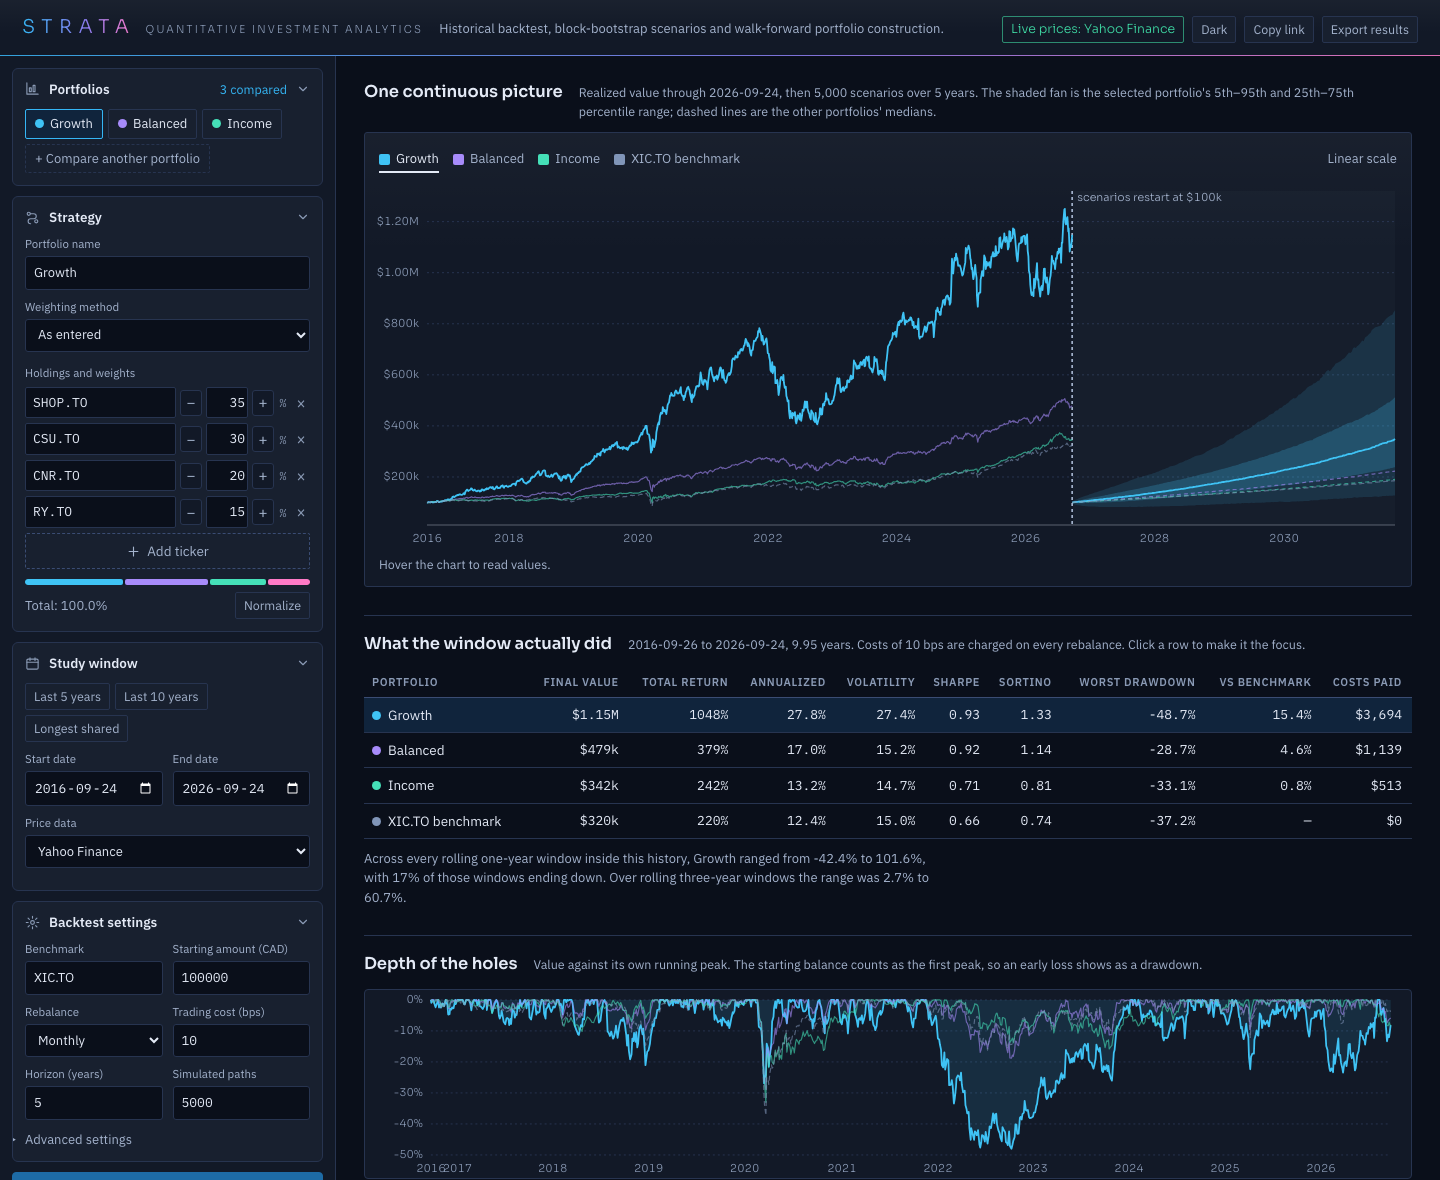Remove the RY.TO holding row
Viewport: 1440px width, 1180px height.
pyautogui.click(x=301, y=512)
